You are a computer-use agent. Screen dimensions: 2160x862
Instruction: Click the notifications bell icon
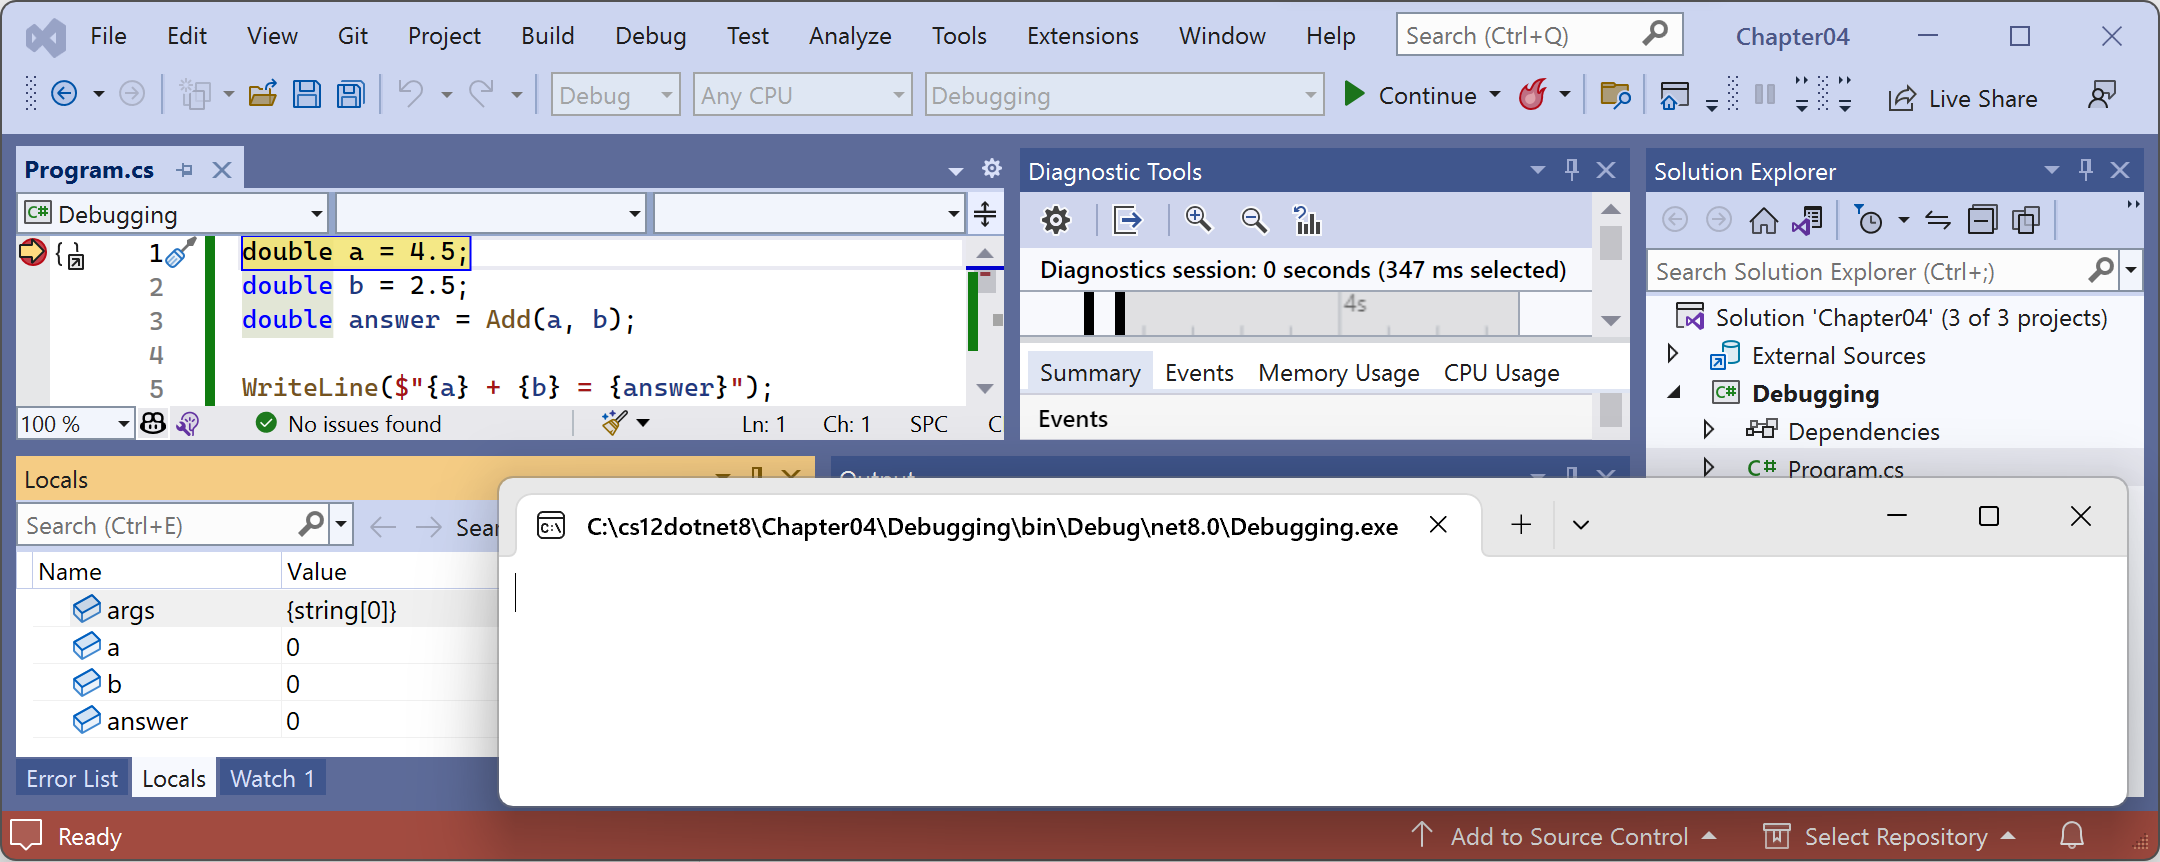point(2072,835)
